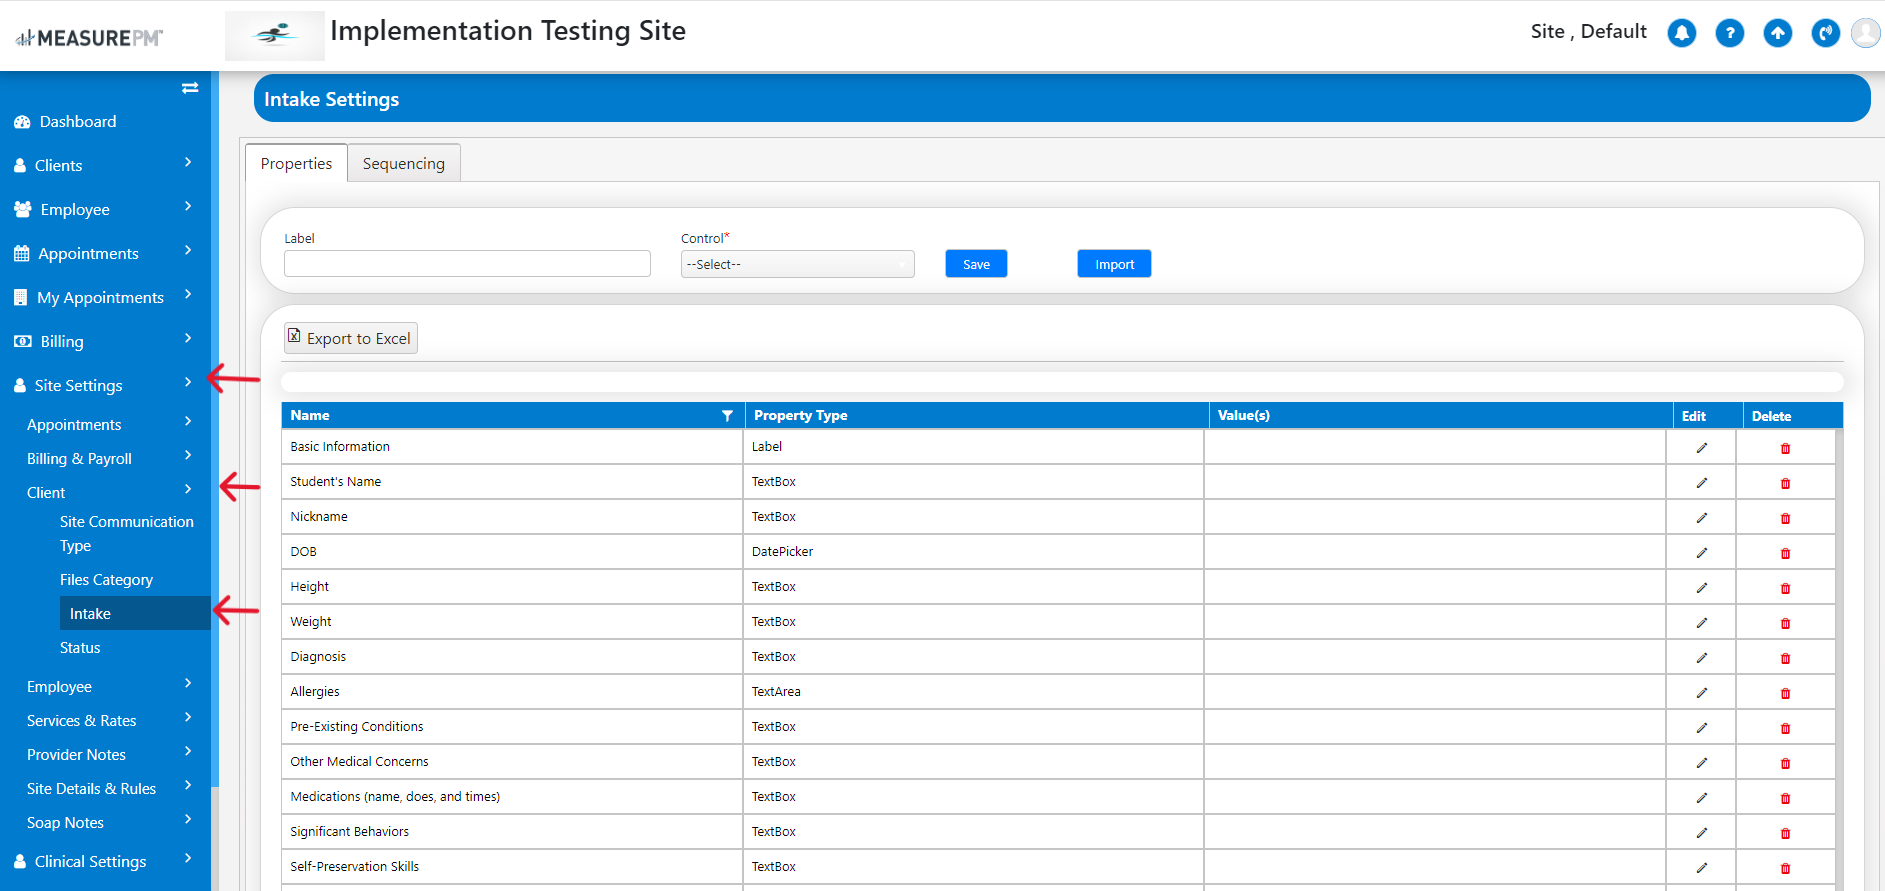Screen dimensions: 1885x891
Task: Expand the Employee top-level sidebar menu
Action: point(105,209)
